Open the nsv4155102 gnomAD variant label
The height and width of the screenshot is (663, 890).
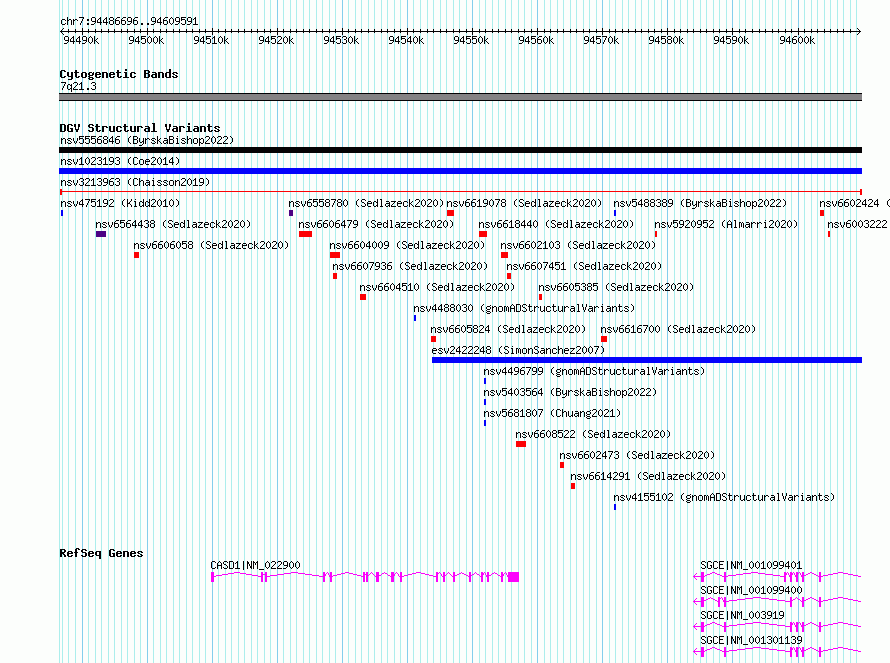click(724, 497)
